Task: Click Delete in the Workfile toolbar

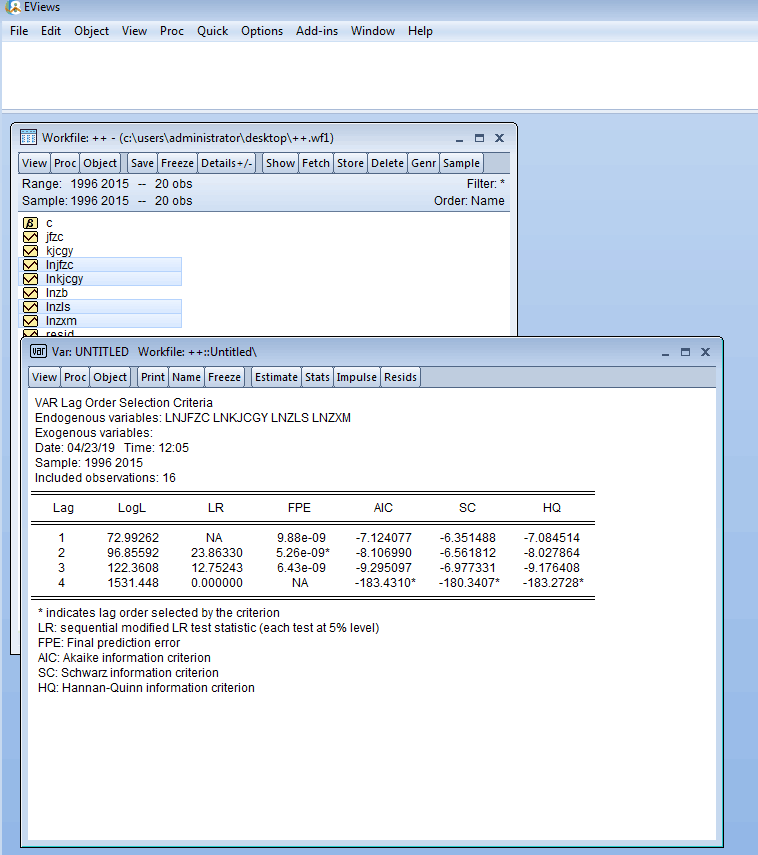Action: [387, 163]
